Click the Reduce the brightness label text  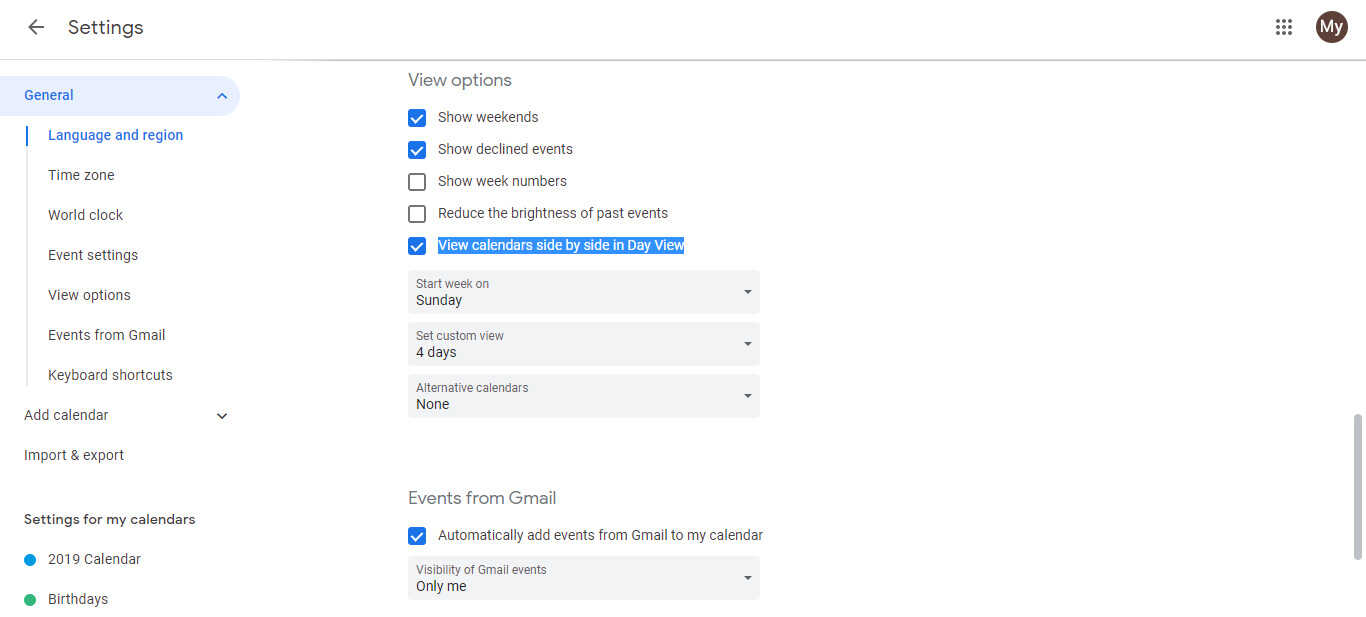pos(553,213)
